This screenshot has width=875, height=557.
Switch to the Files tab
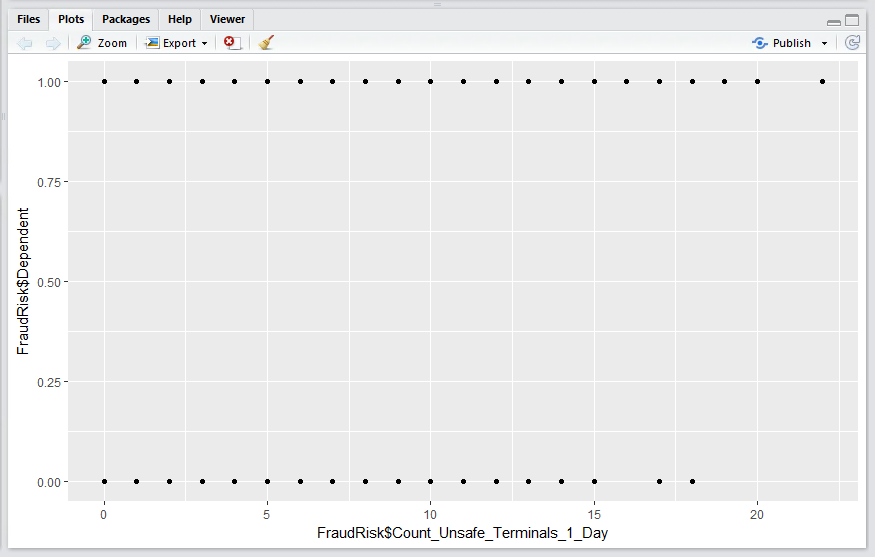(x=28, y=19)
